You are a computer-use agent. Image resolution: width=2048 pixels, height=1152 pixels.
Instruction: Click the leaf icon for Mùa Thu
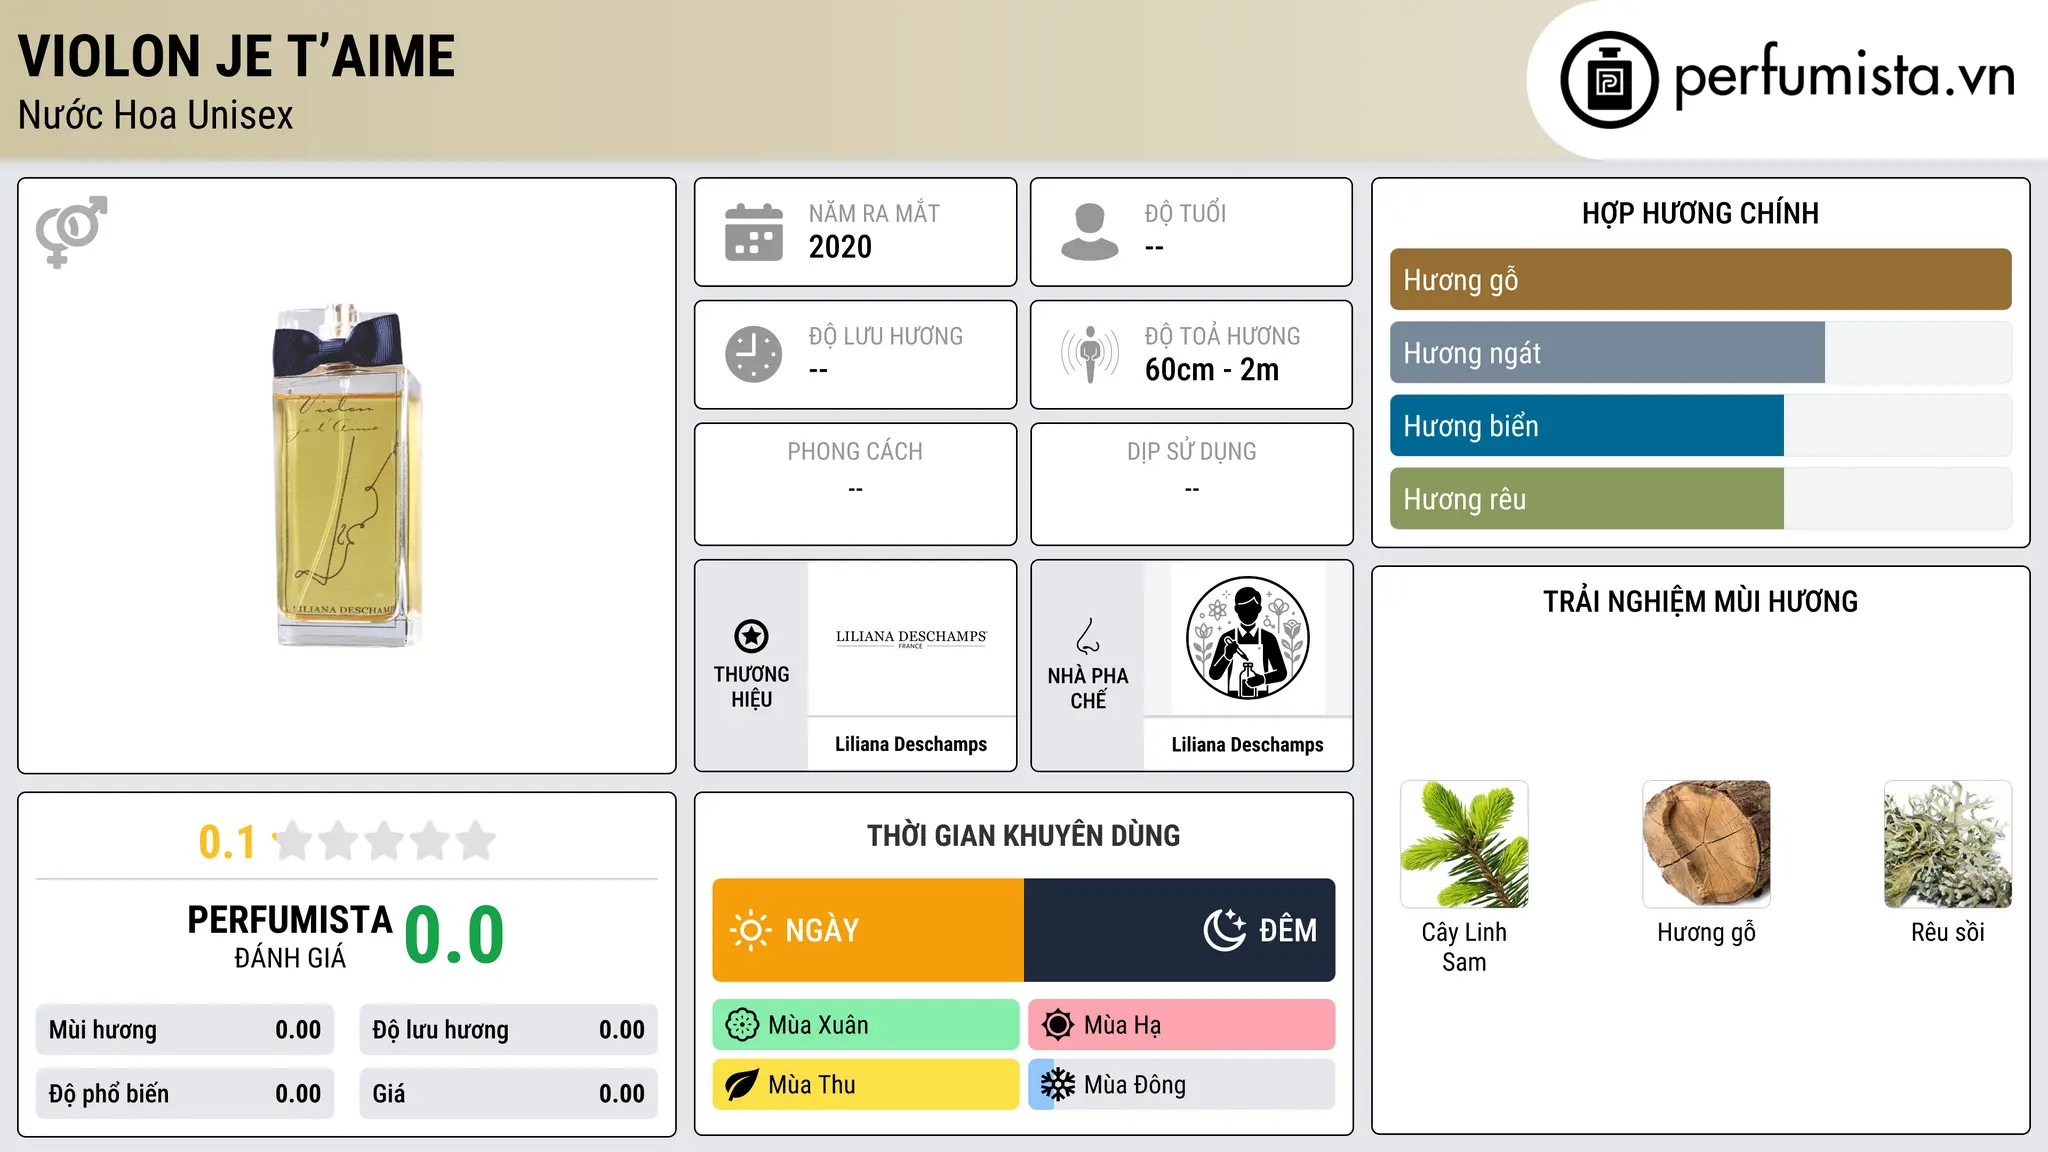point(742,1085)
